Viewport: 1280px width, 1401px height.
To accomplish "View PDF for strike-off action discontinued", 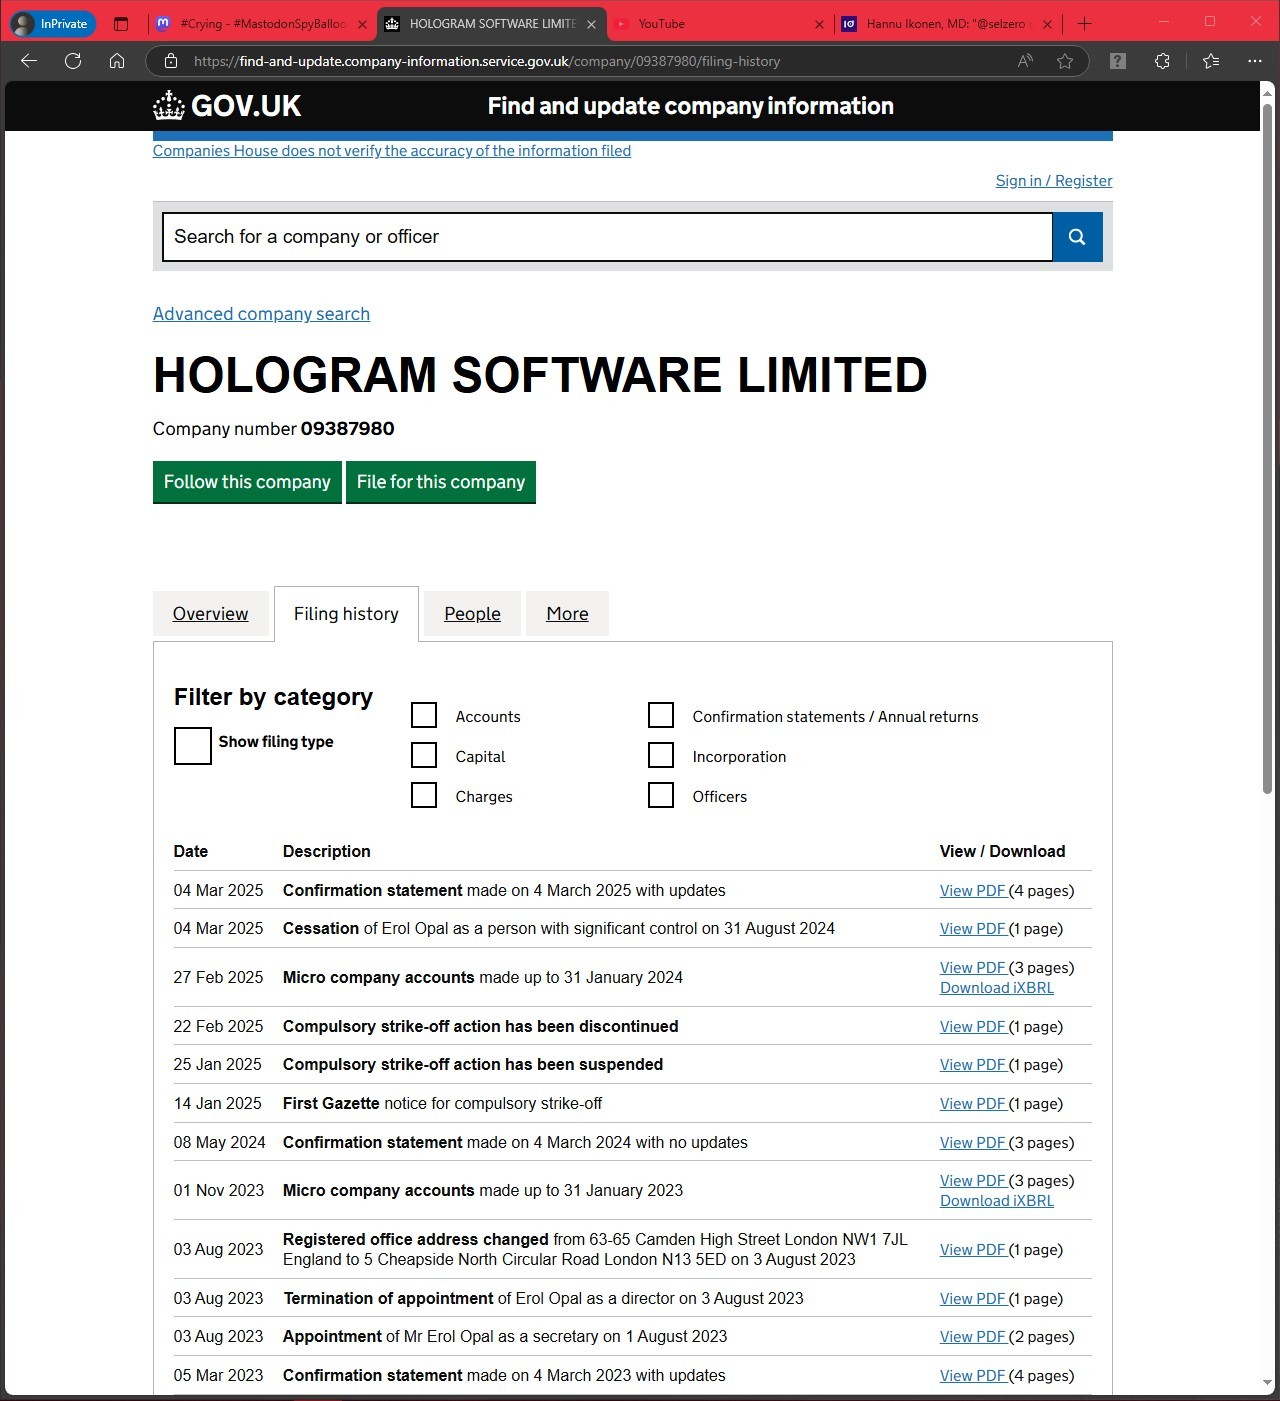I will (x=973, y=1027).
